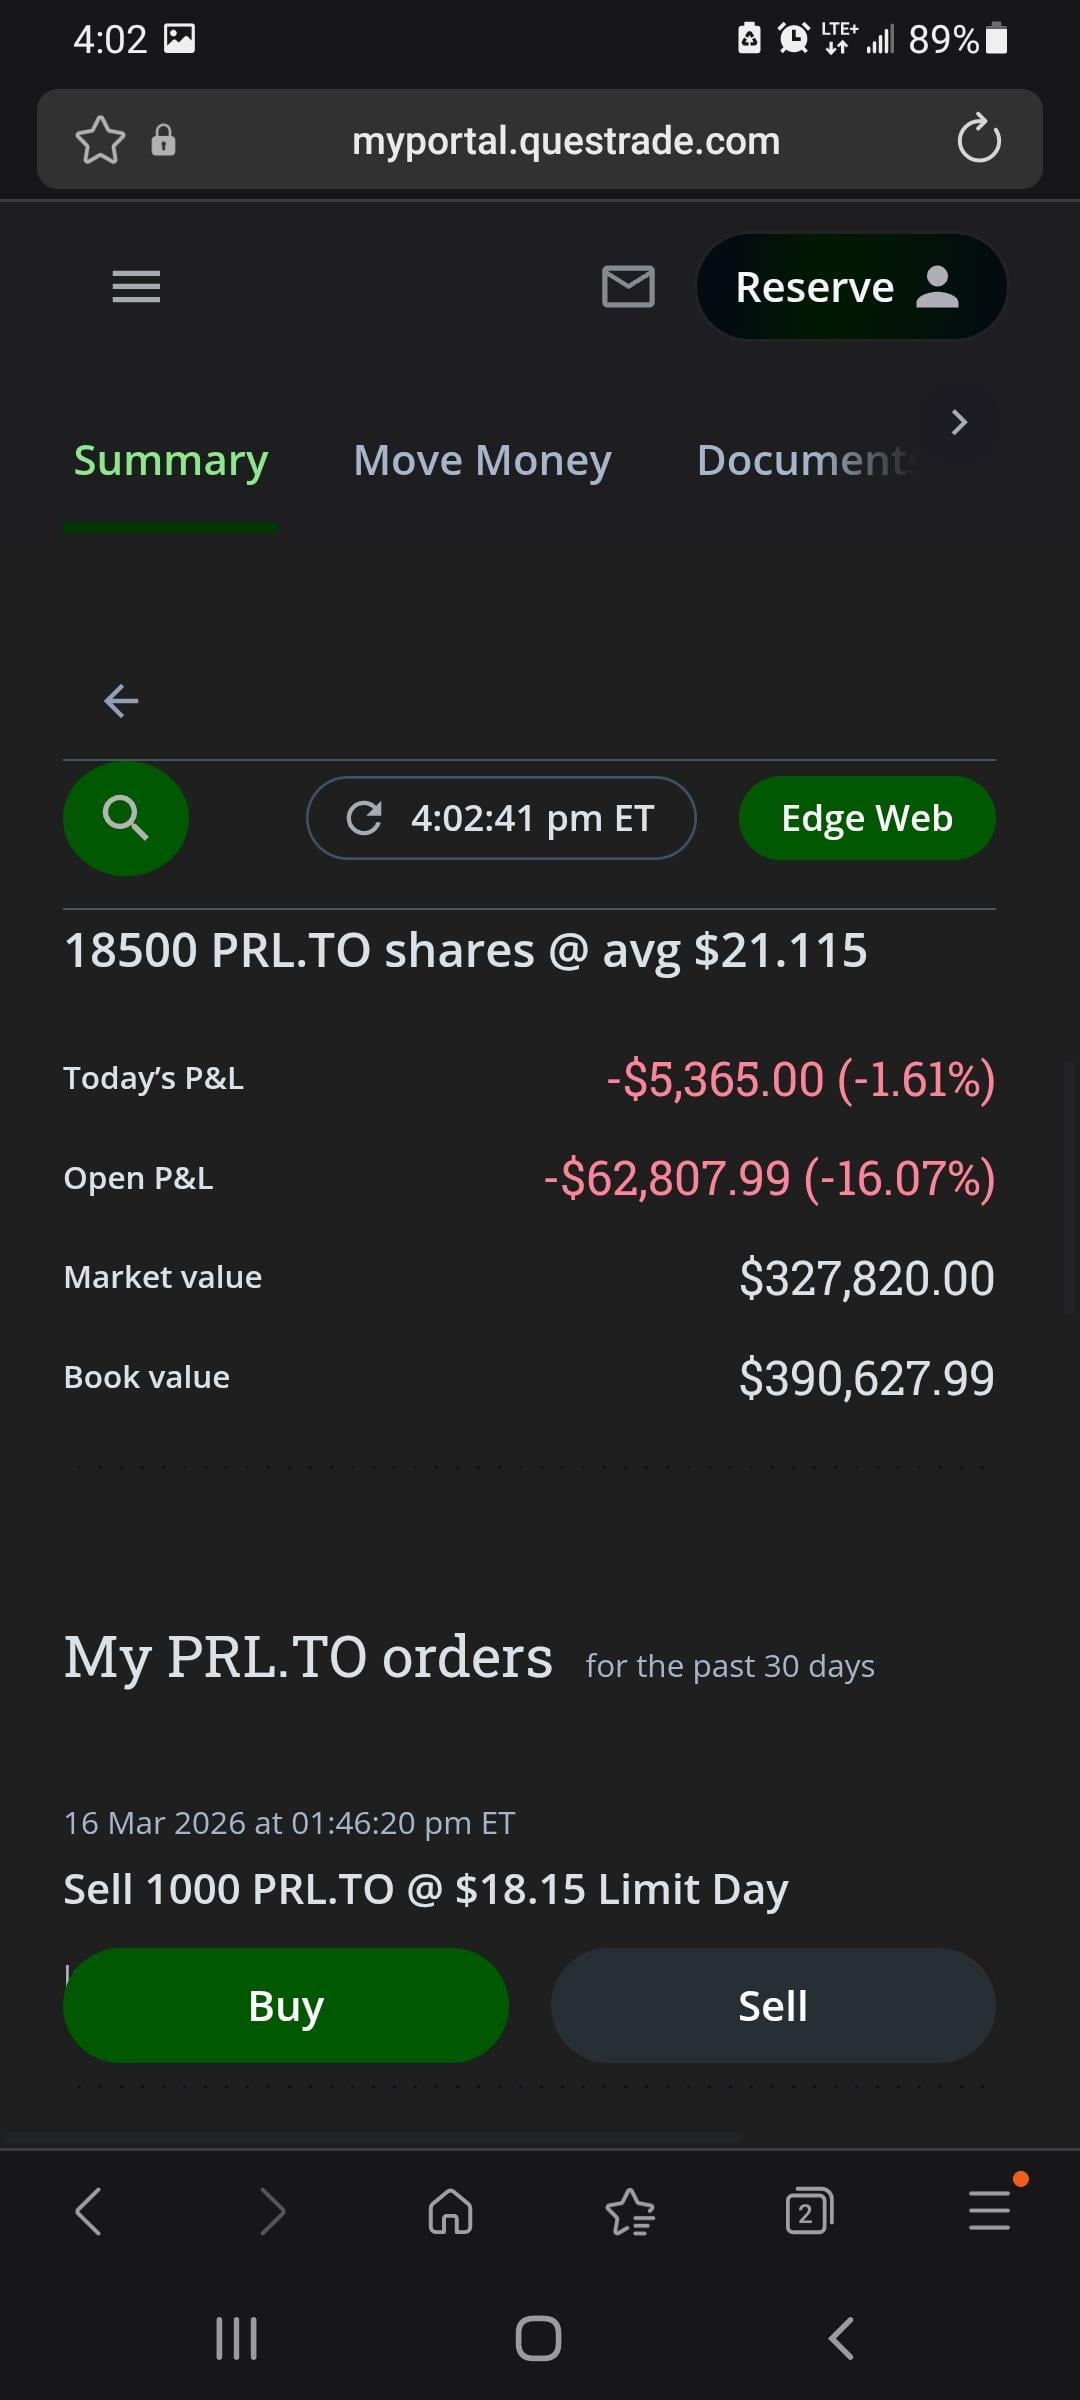Refresh quotes at 4:02:41 pm ET
The height and width of the screenshot is (2400, 1080).
pos(501,818)
